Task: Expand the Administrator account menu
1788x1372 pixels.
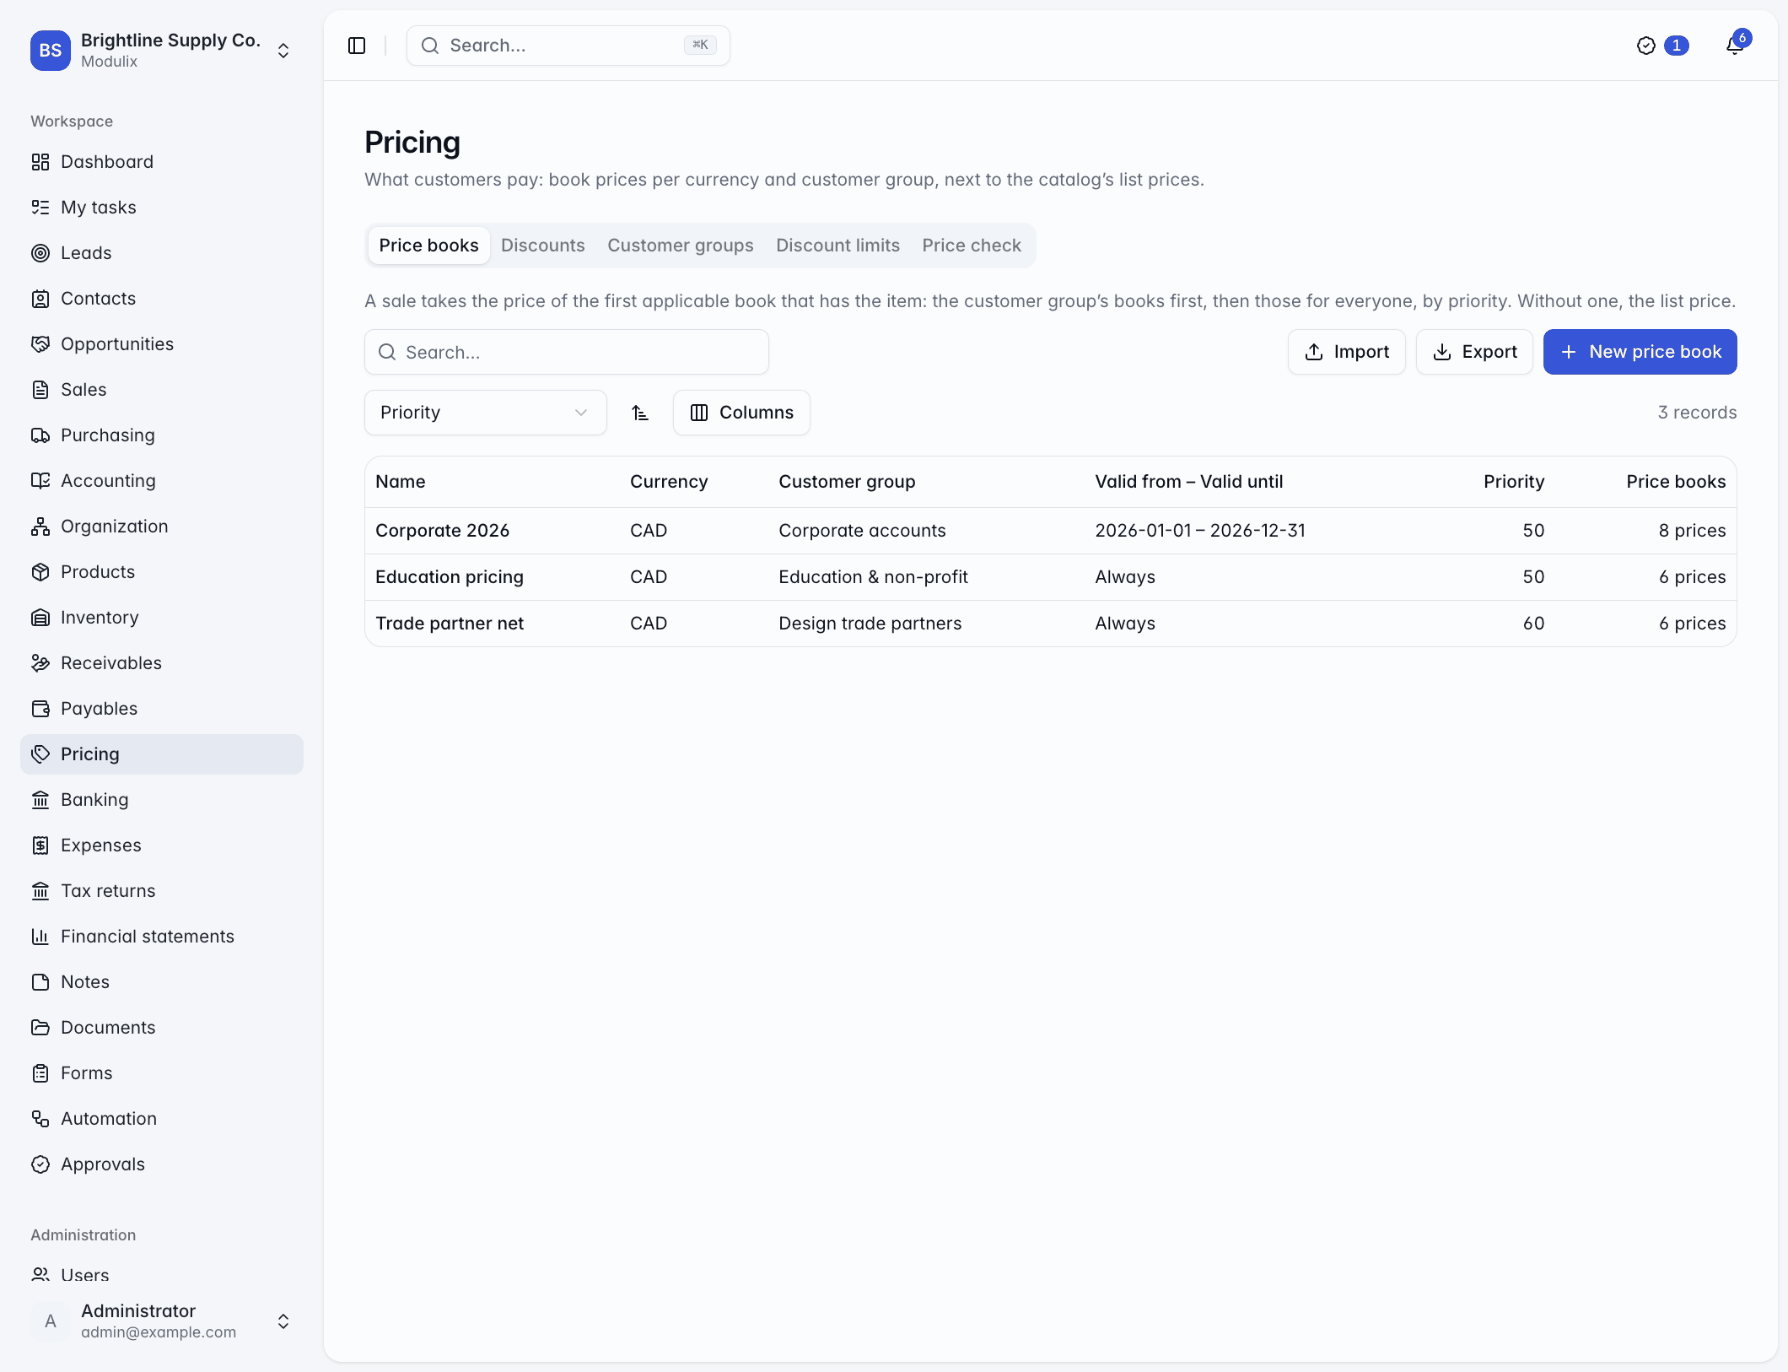Action: (x=162, y=1321)
